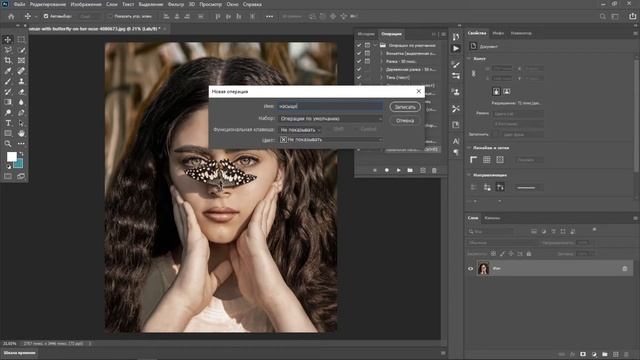Toggle the Auto-Select checkbox in options bar
640x360 pixels.
pos(46,16)
